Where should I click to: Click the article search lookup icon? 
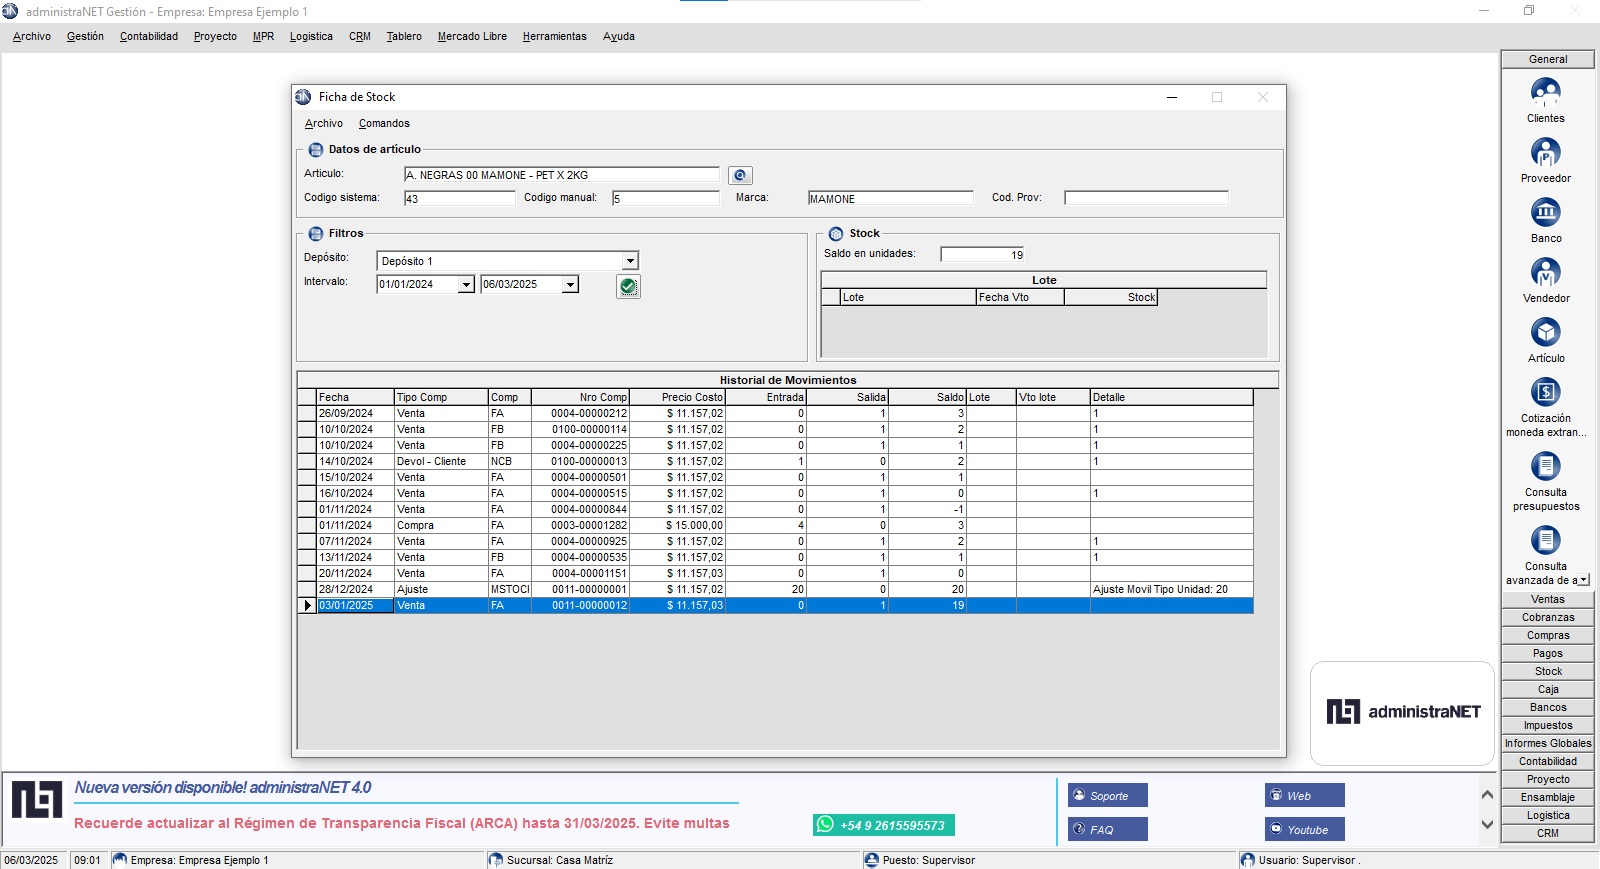[x=740, y=175]
